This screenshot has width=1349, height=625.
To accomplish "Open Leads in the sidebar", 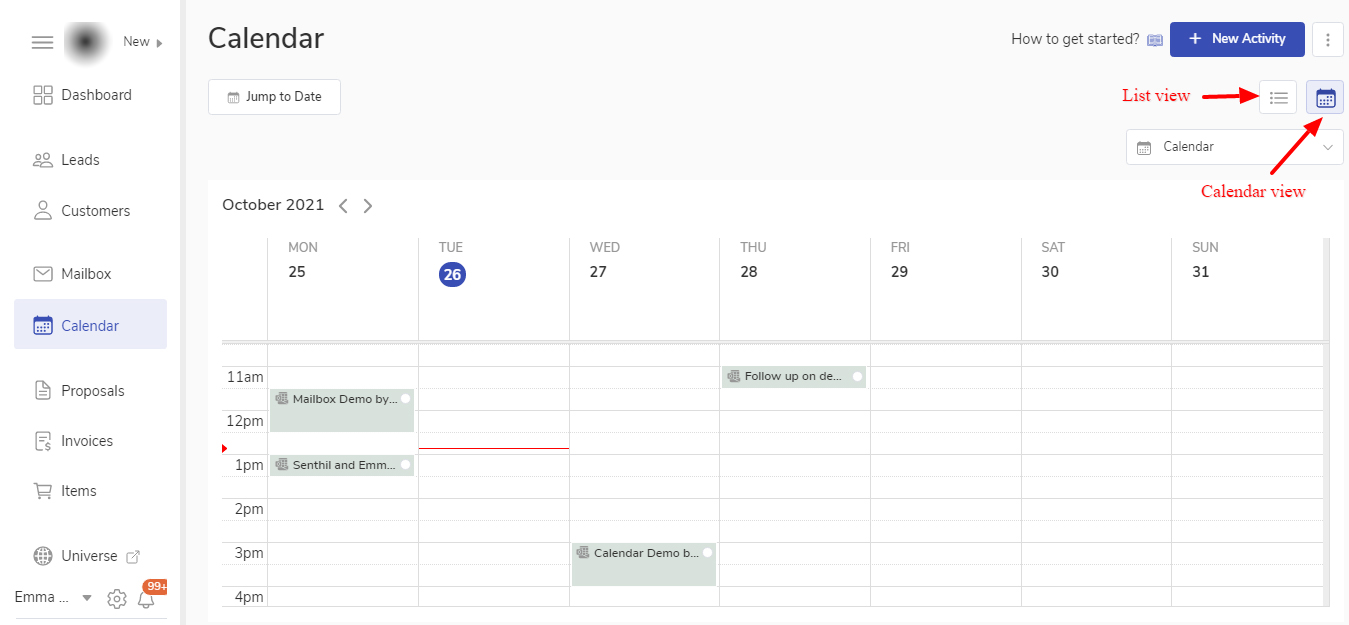I will coord(80,160).
